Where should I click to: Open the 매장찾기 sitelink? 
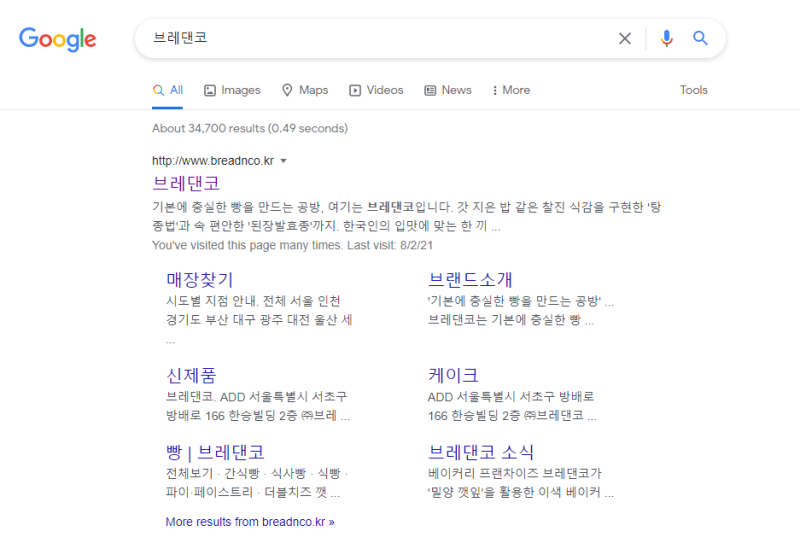pyautogui.click(x=199, y=280)
